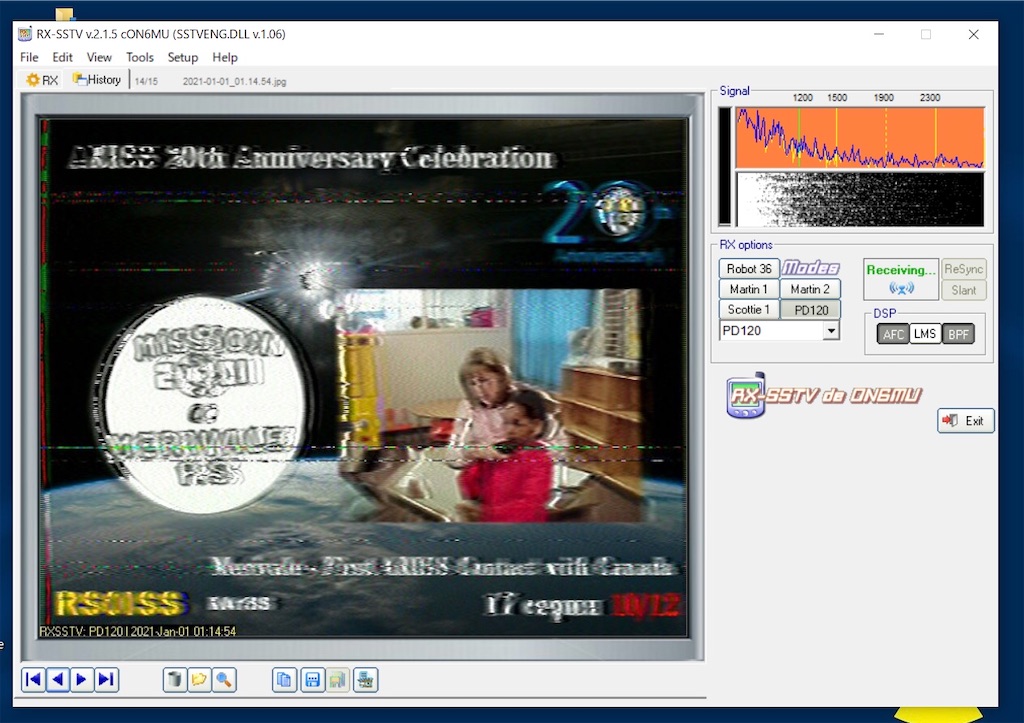Screen dimensions: 1024x723
Task: Click the 14/15 image counter
Action: click(146, 82)
